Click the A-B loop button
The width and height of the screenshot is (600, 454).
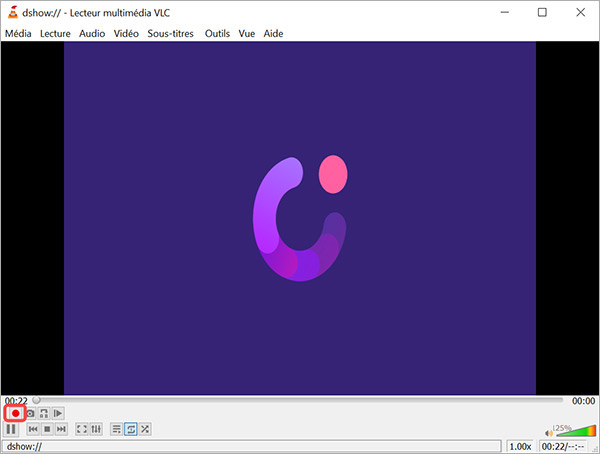tap(44, 413)
